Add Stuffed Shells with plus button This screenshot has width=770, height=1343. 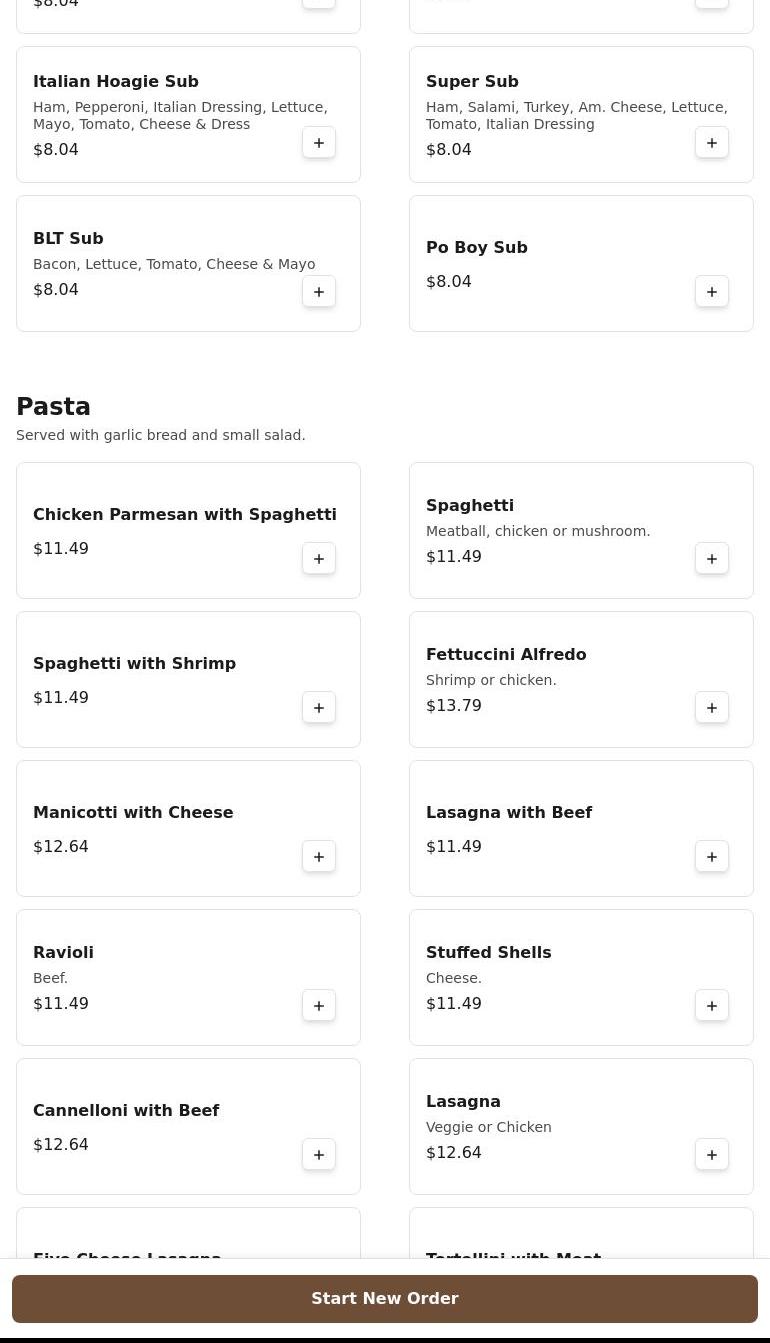point(712,1006)
